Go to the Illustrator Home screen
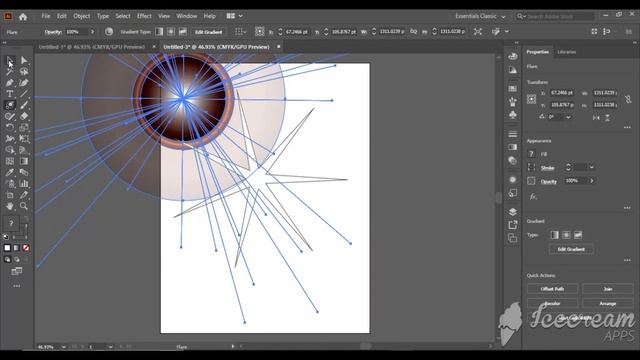The height and width of the screenshot is (360, 640). pyautogui.click(x=23, y=16)
